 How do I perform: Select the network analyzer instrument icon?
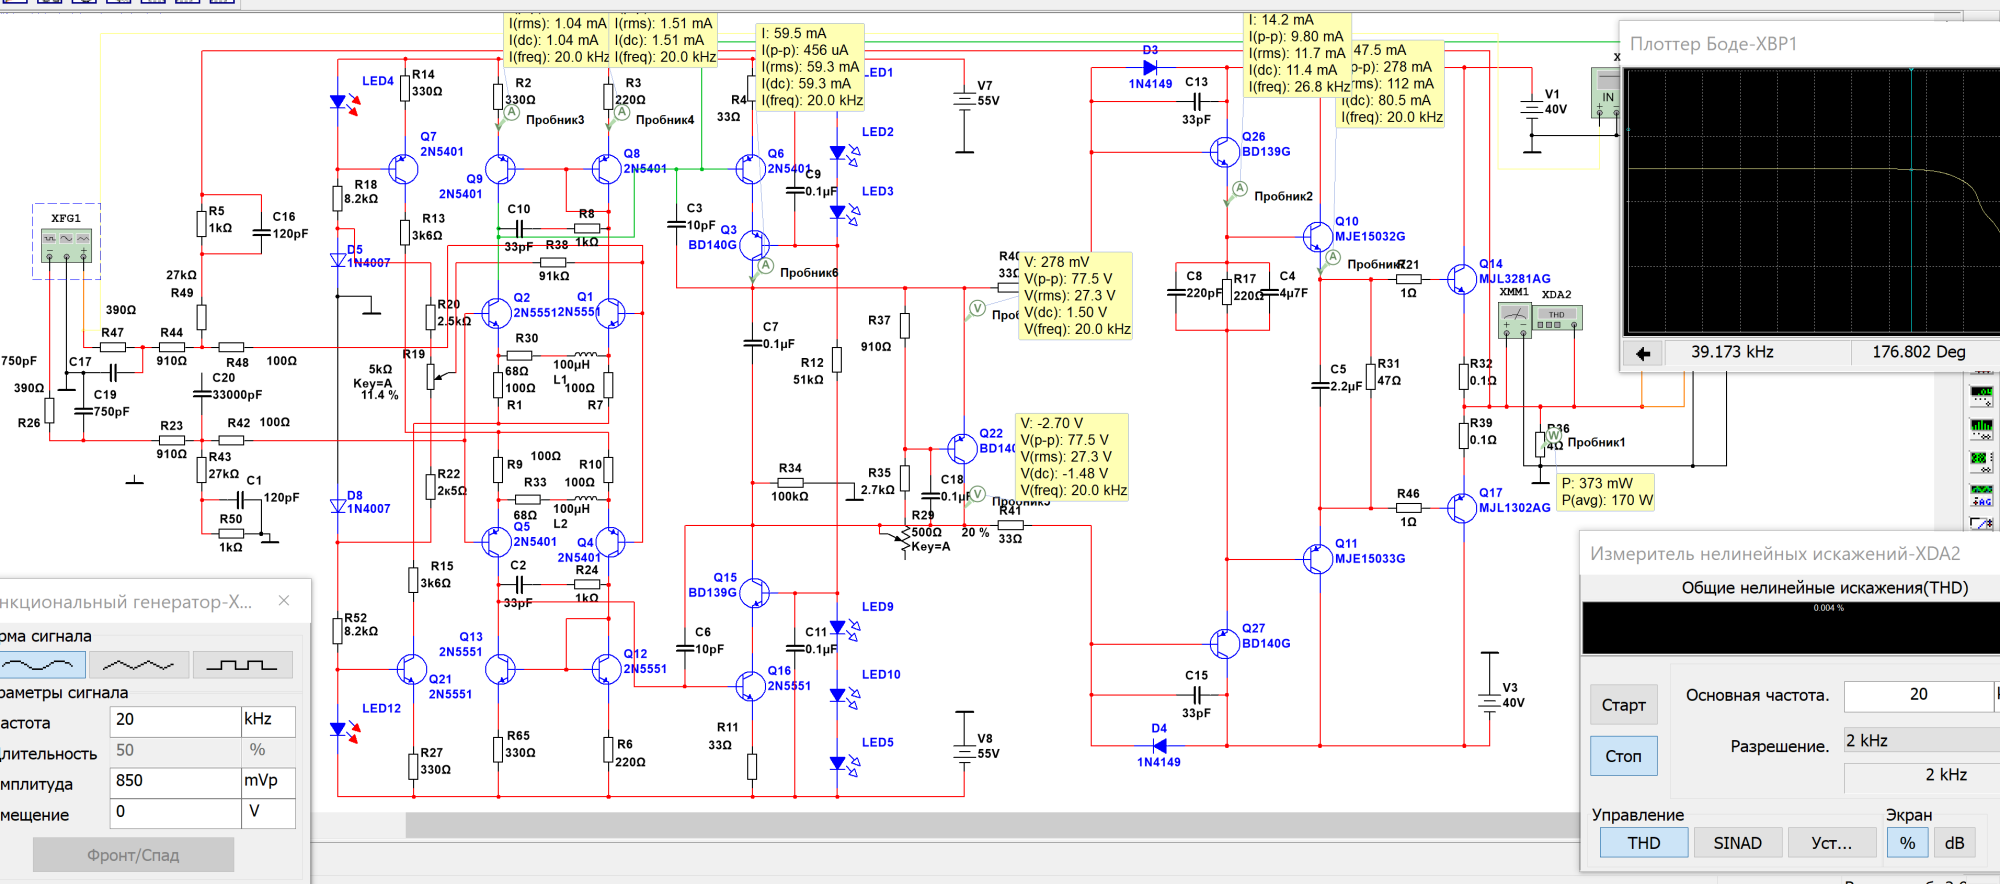1981,462
